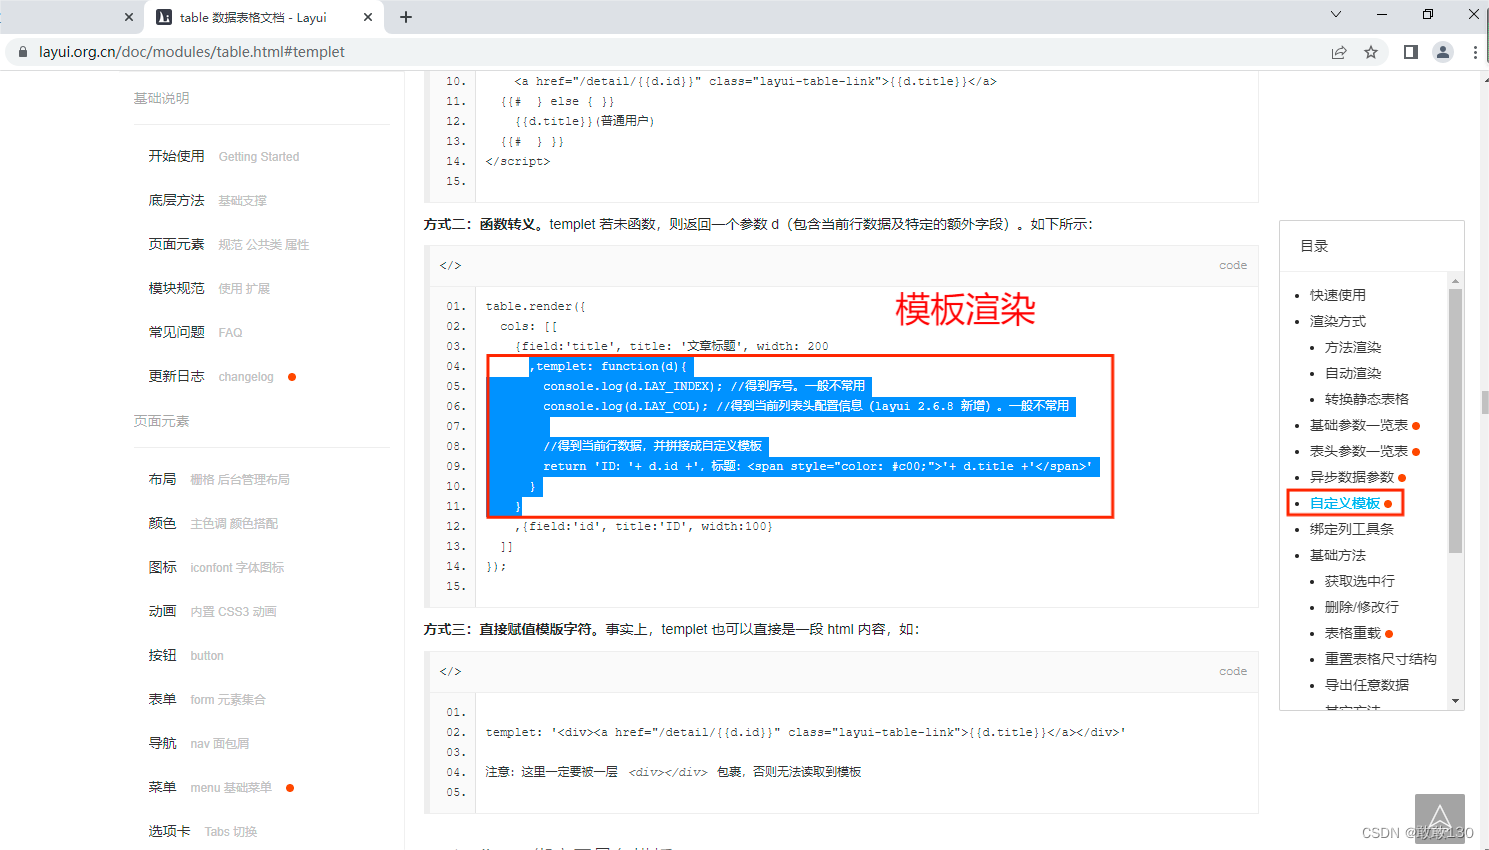The width and height of the screenshot is (1489, 850).
Task: Open 图标 iconfont 字体图标 page
Action: (216, 567)
